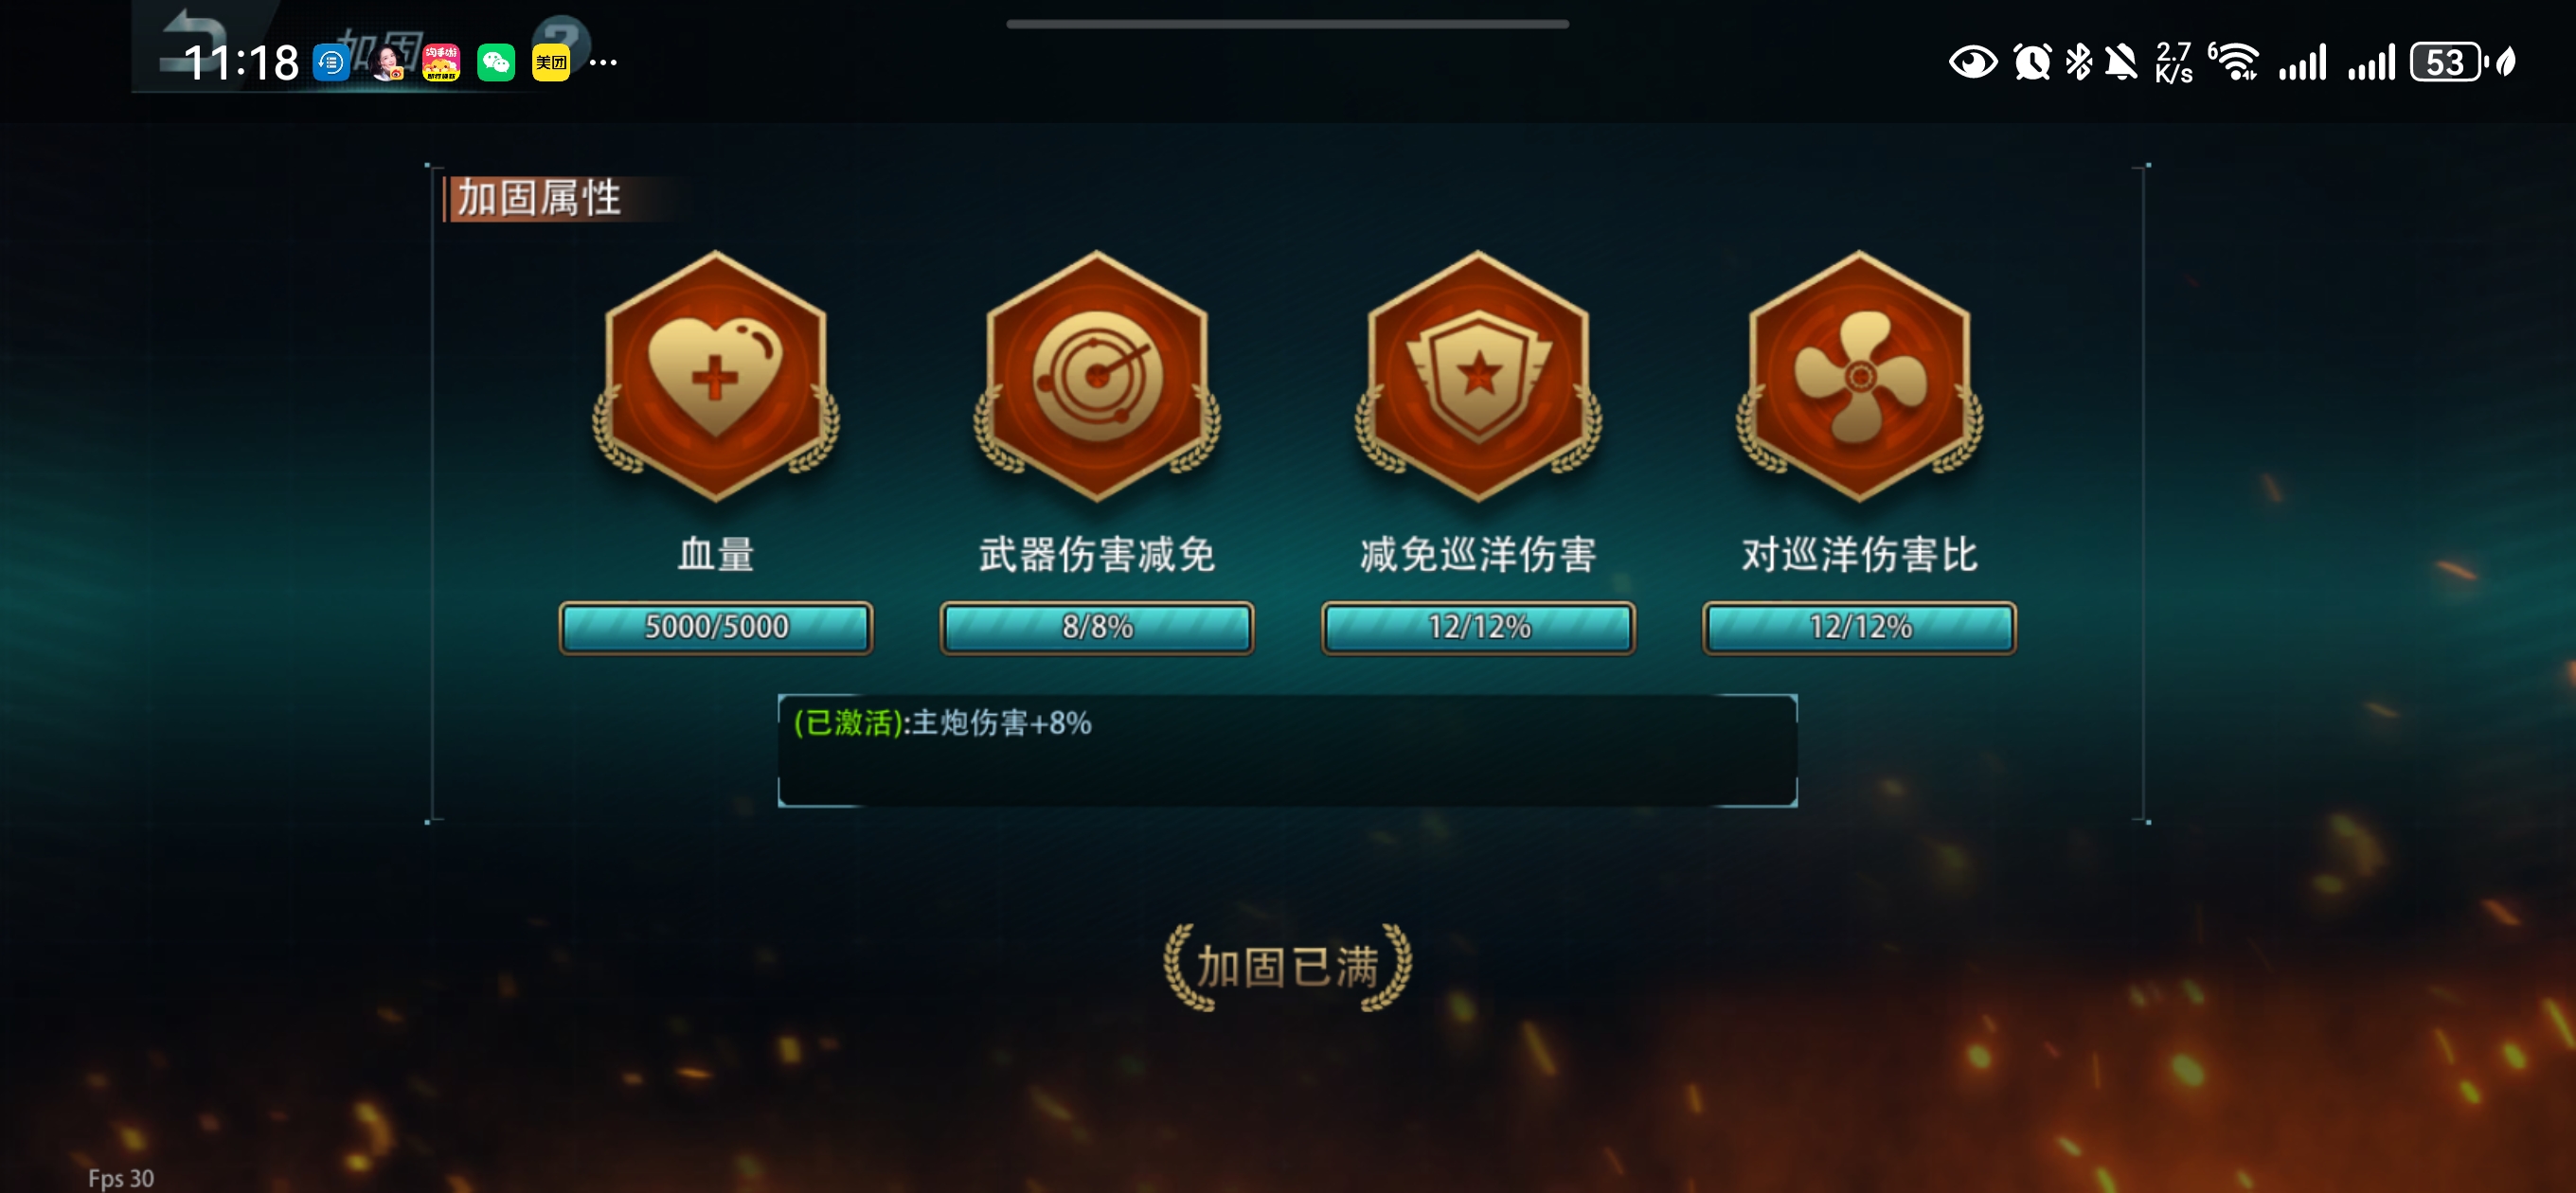Click the 12/12% bar under 减免巡洋伤害
The height and width of the screenshot is (1193, 2576).
point(1478,628)
